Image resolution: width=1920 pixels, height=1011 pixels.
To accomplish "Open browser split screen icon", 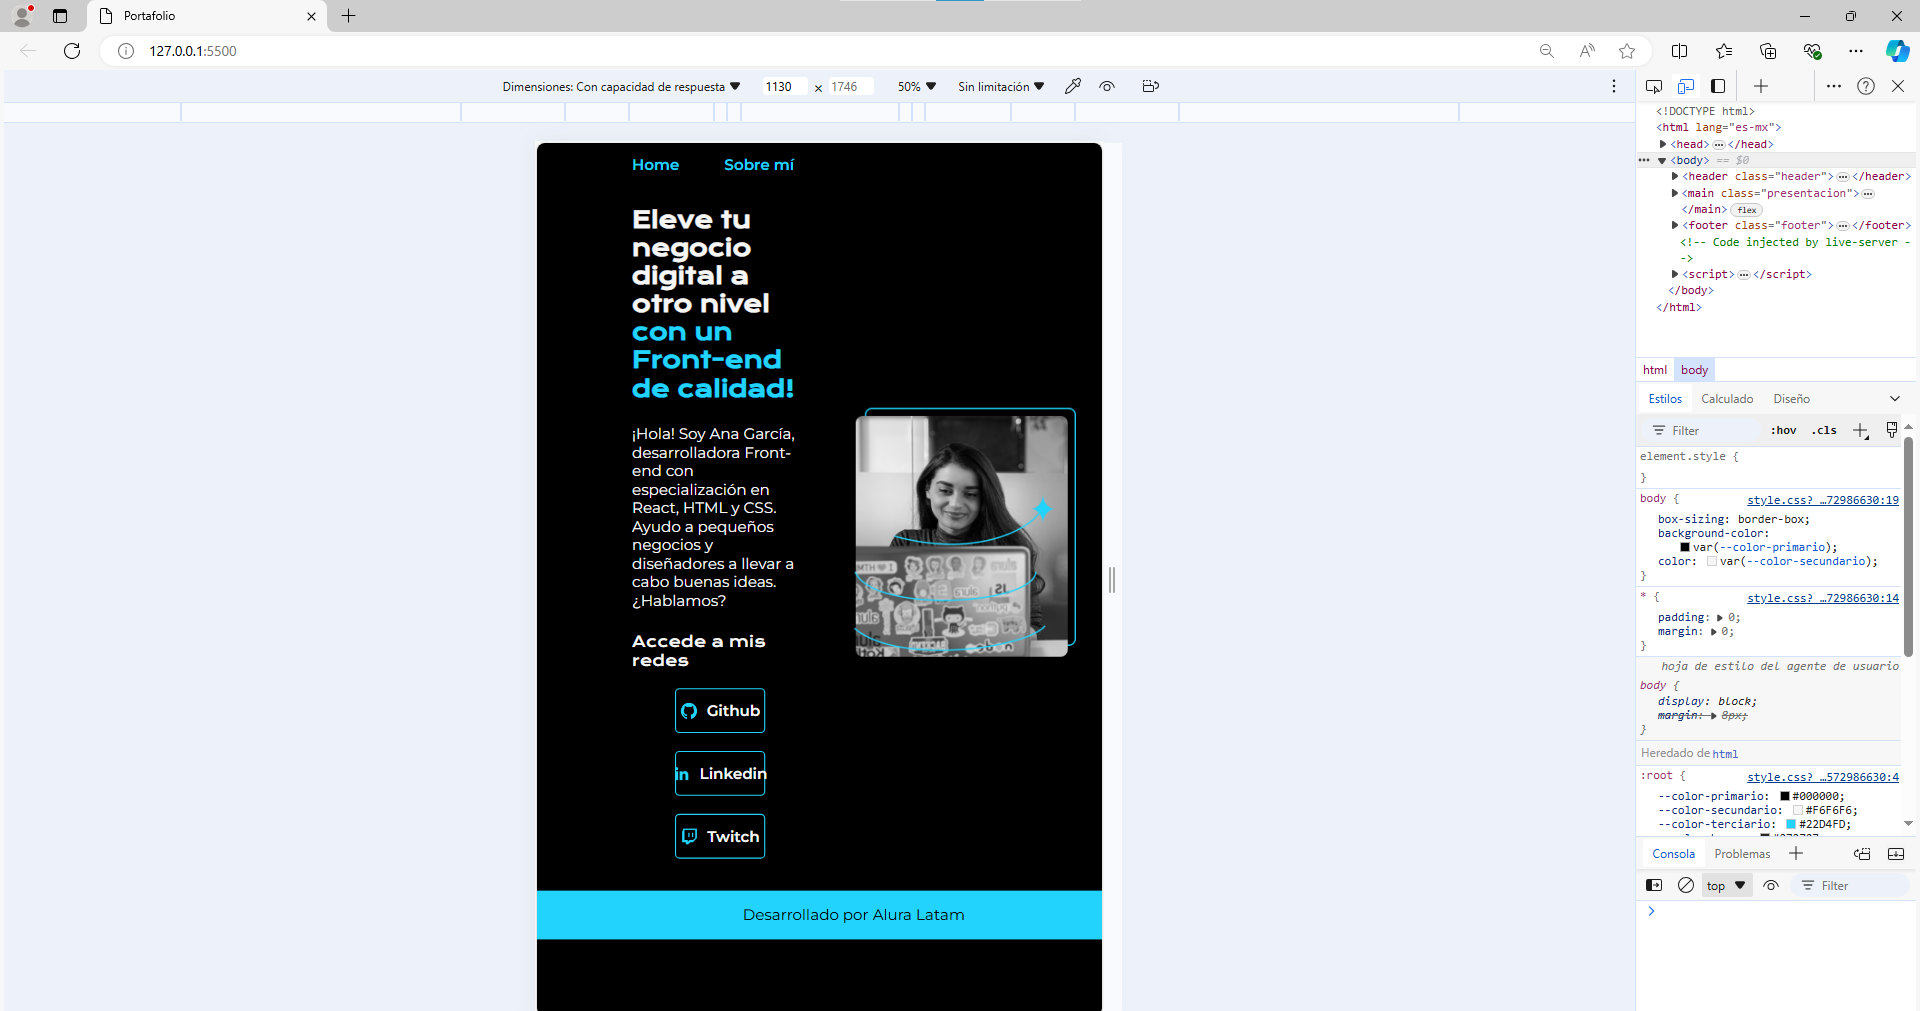I will click(x=1680, y=51).
